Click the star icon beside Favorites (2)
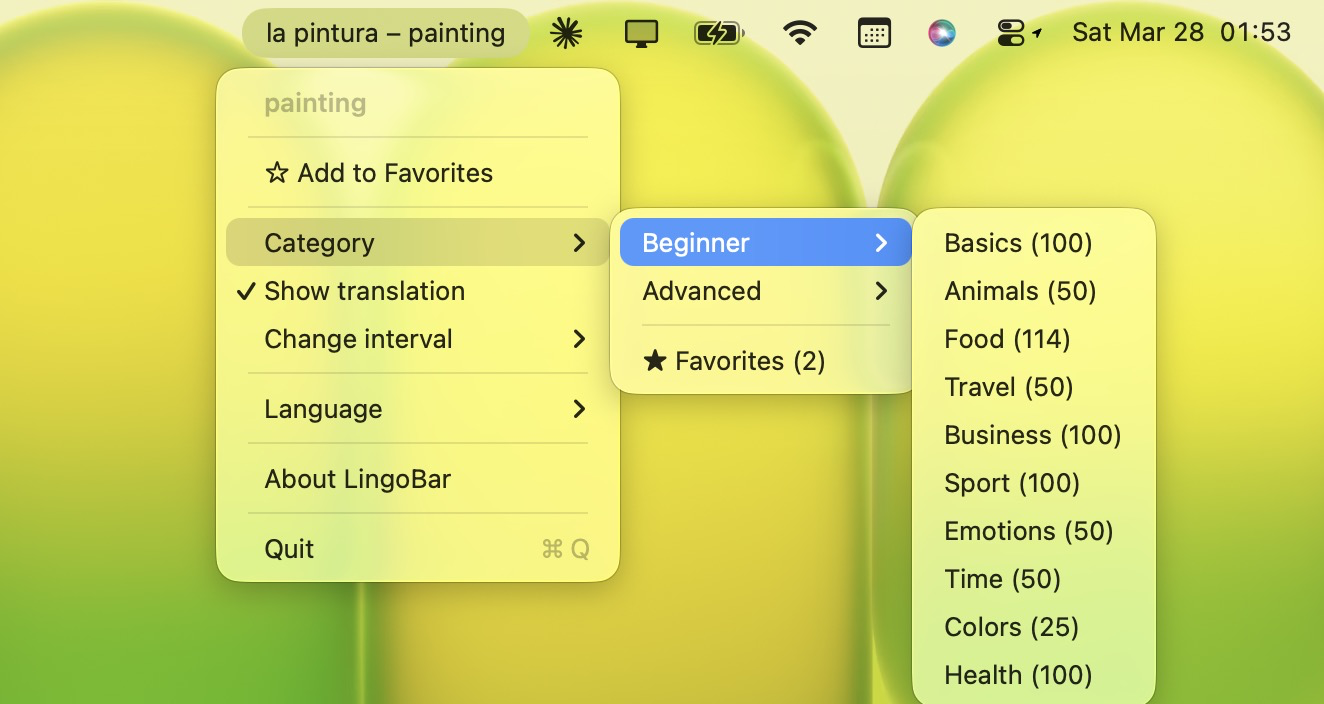 point(656,361)
